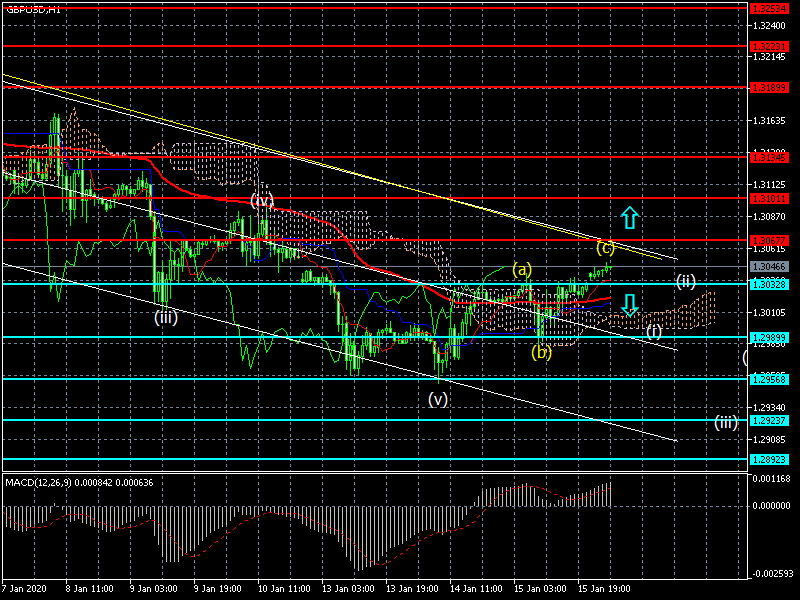Image resolution: width=800 pixels, height=600 pixels.
Task: Select the white (i) wave label
Action: coord(654,332)
